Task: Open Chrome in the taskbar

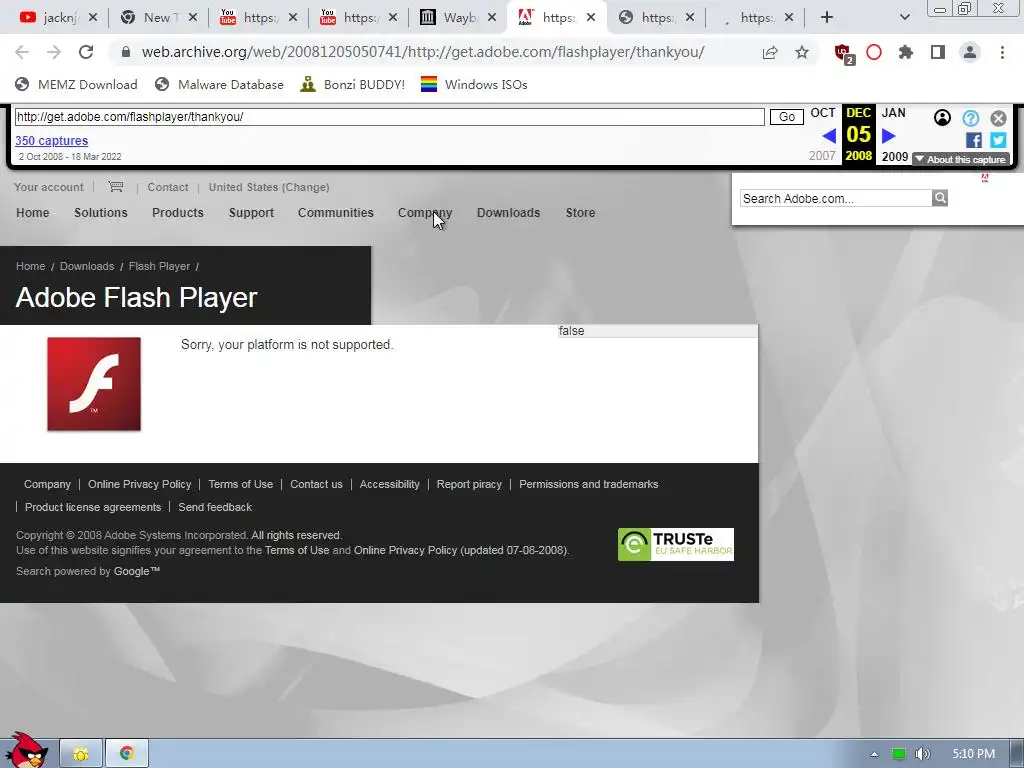Action: [127, 754]
